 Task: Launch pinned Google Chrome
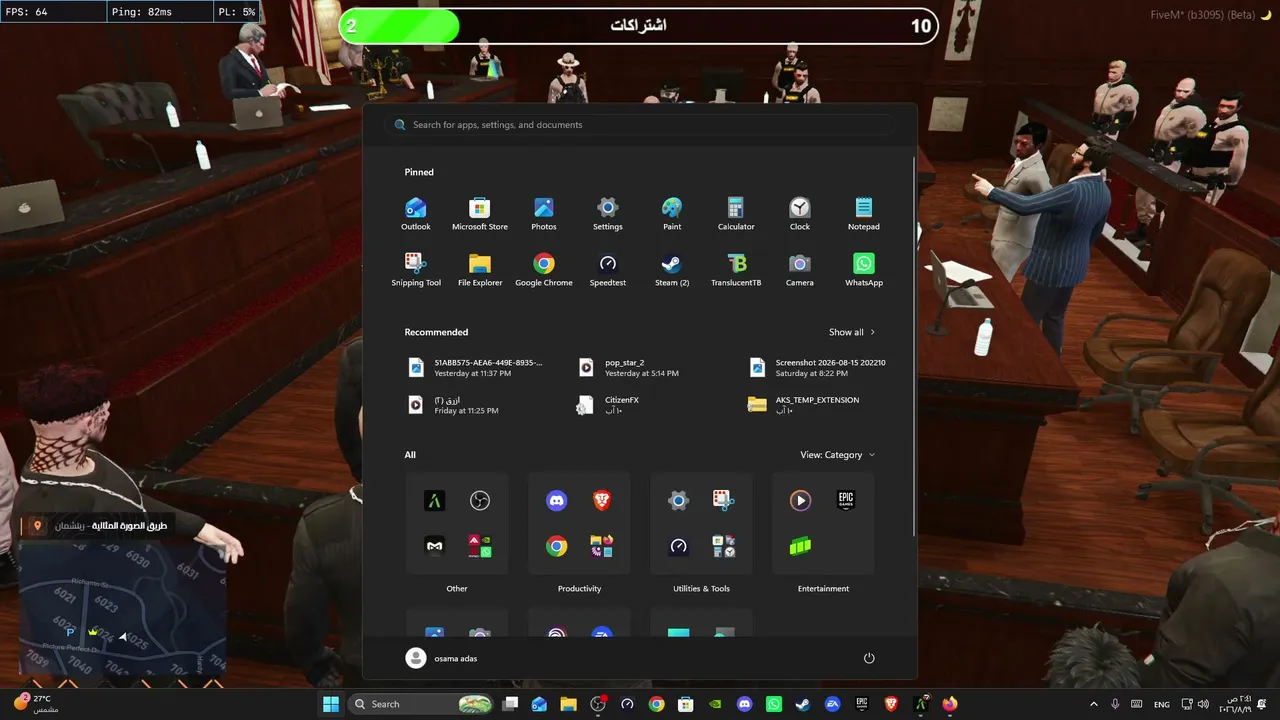[x=544, y=270]
